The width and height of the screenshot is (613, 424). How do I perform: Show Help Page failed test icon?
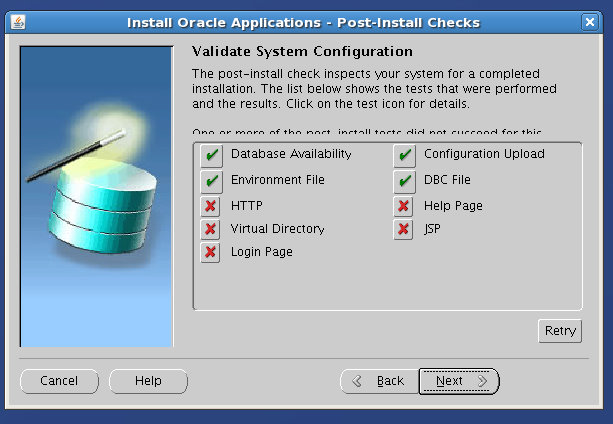(404, 206)
